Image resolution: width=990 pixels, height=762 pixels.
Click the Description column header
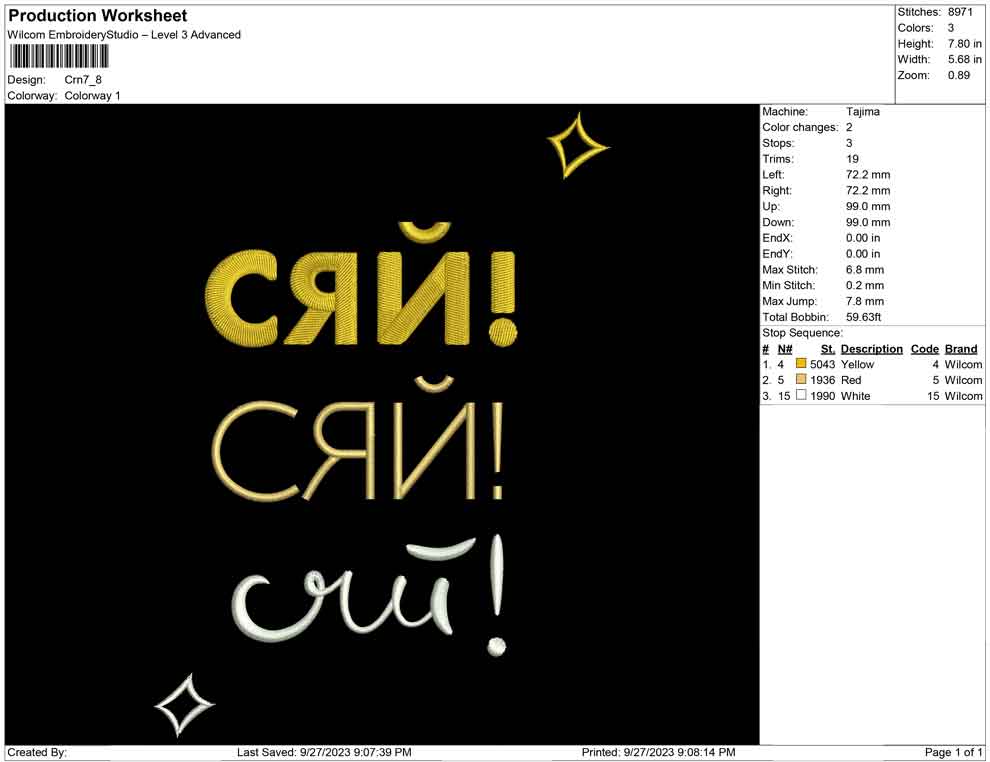point(871,349)
